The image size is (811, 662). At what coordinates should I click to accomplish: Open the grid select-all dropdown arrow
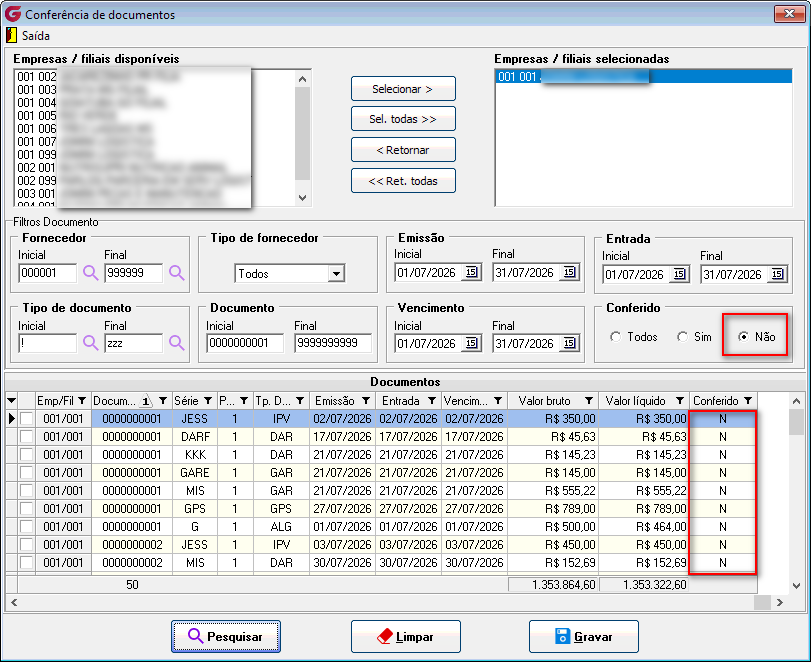click(11, 401)
